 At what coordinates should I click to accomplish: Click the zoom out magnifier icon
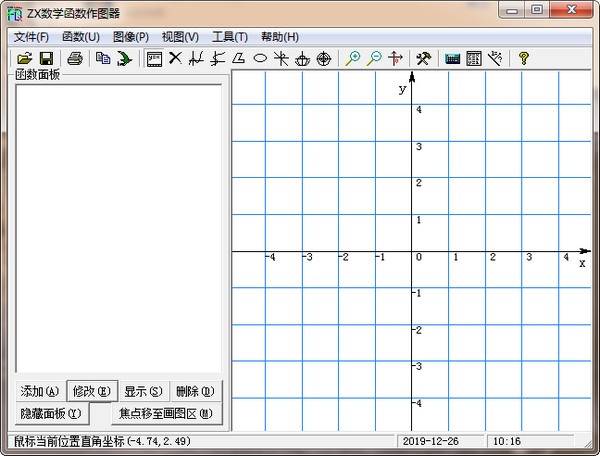[x=374, y=59]
